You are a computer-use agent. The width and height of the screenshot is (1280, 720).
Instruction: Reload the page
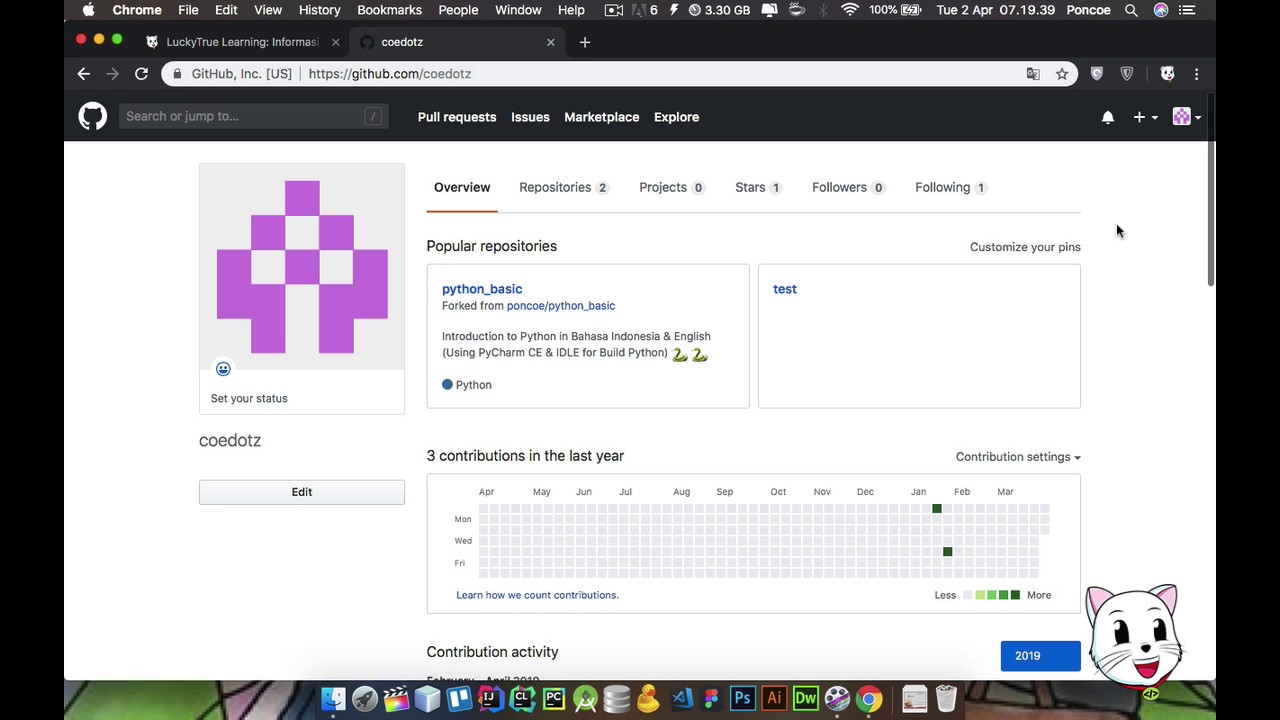tap(141, 74)
